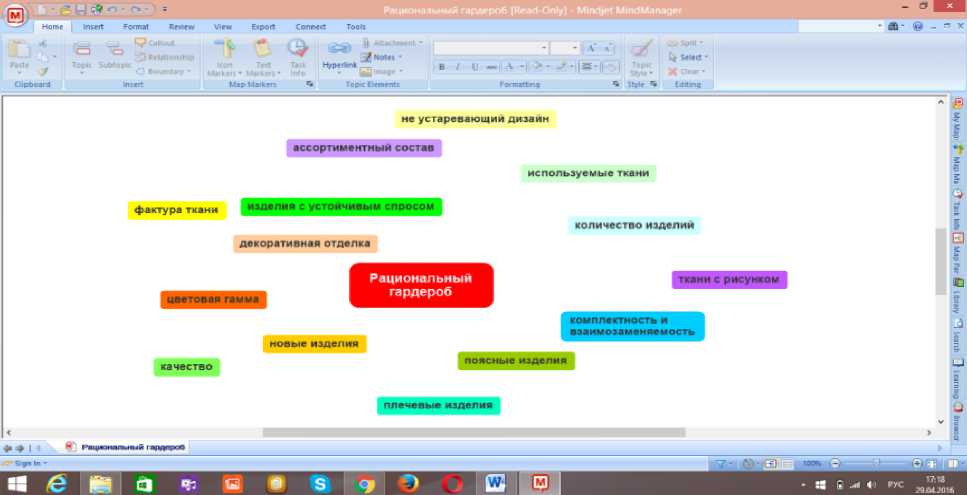
Task: Expand the Image dropdown
Action: (400, 71)
